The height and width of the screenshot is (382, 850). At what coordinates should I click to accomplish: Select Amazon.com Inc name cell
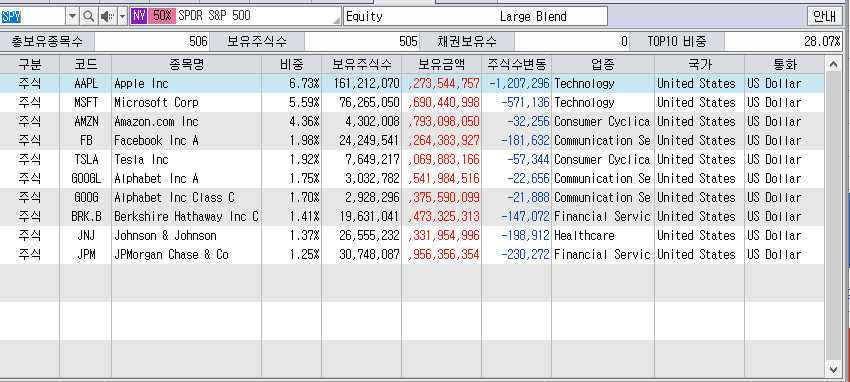pyautogui.click(x=186, y=121)
